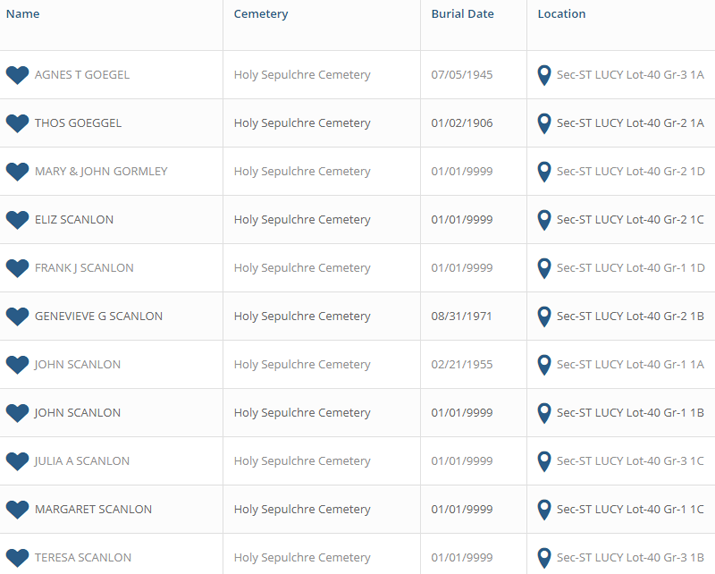Sort by the Cemetery column header
The image size is (715, 574).
(x=261, y=14)
